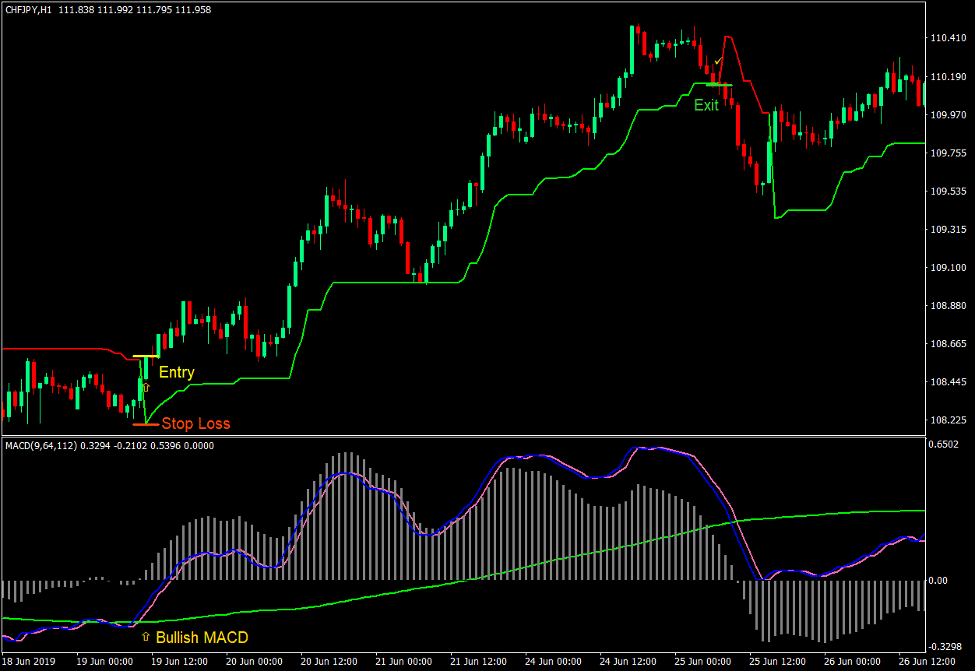Image resolution: width=977 pixels, height=672 pixels.
Task: Select the Bullish MACD text label
Action: point(201,636)
